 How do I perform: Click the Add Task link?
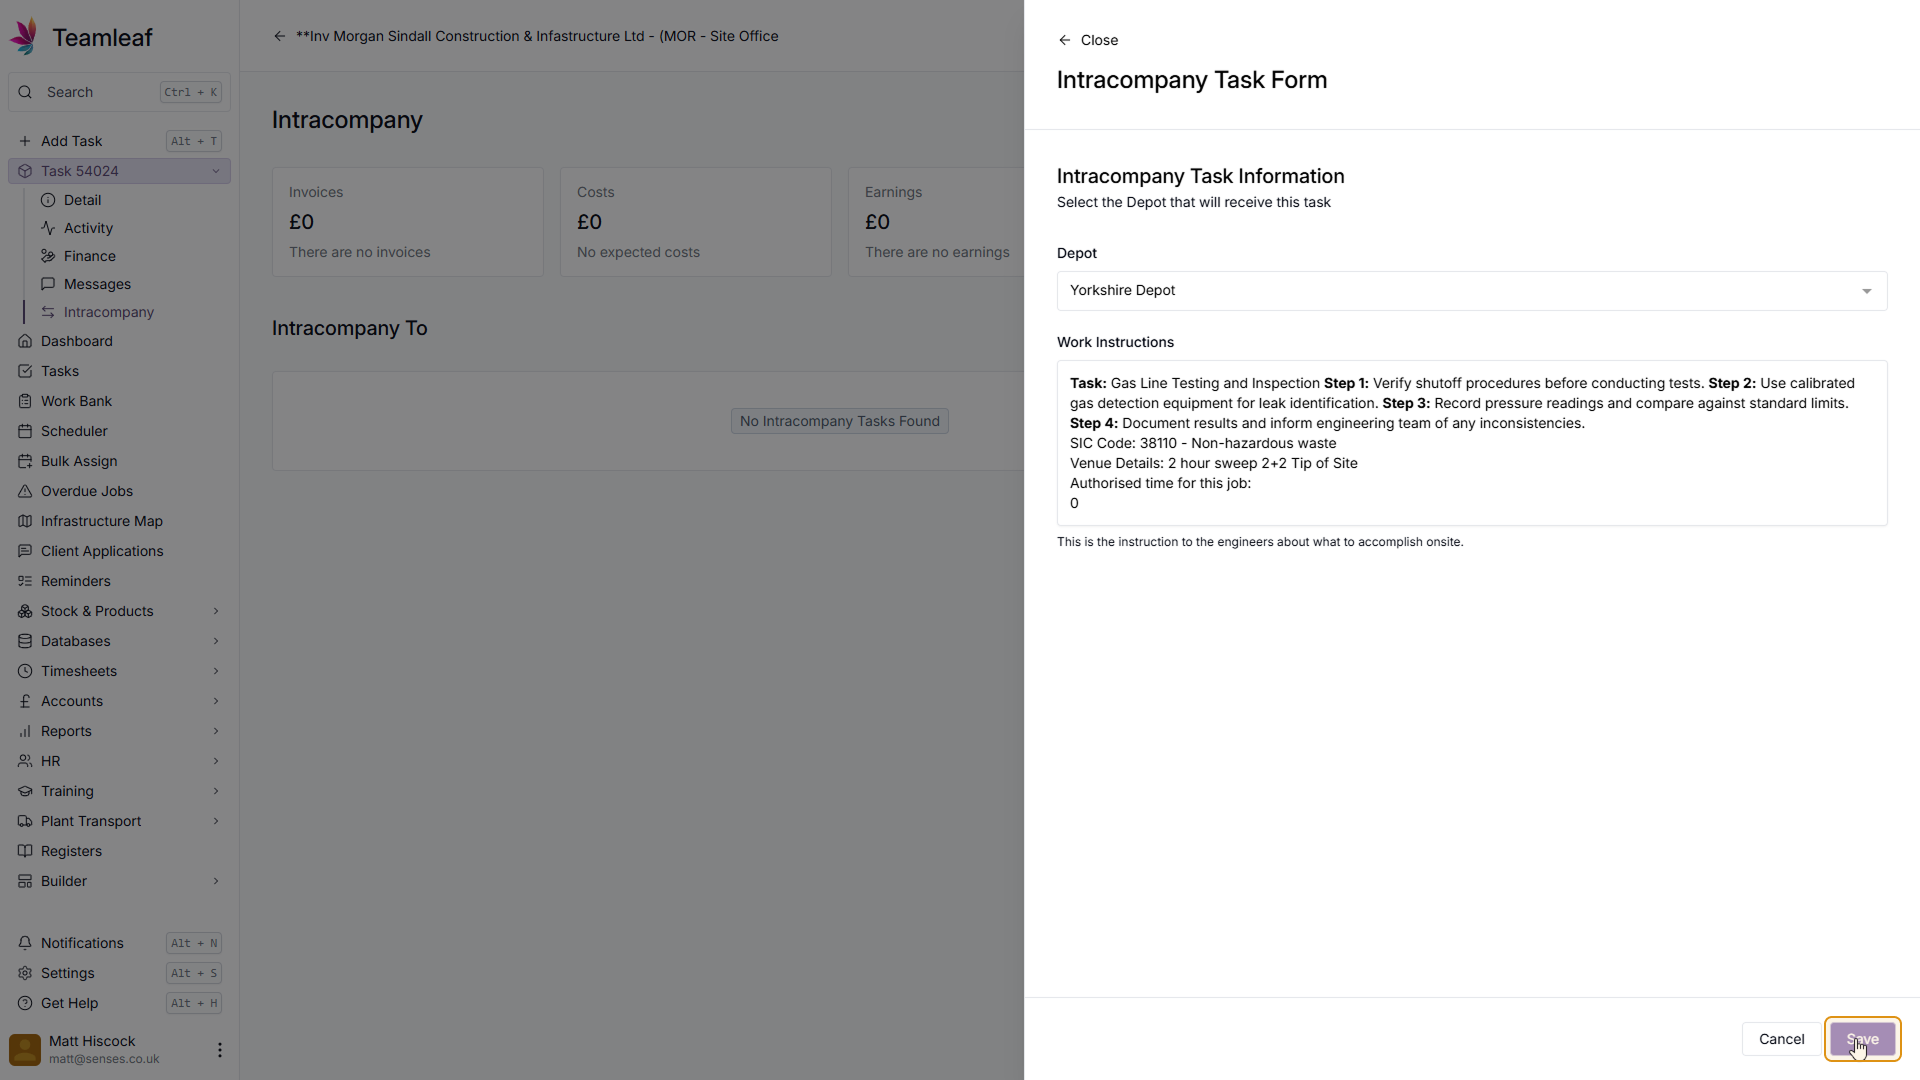coord(119,141)
